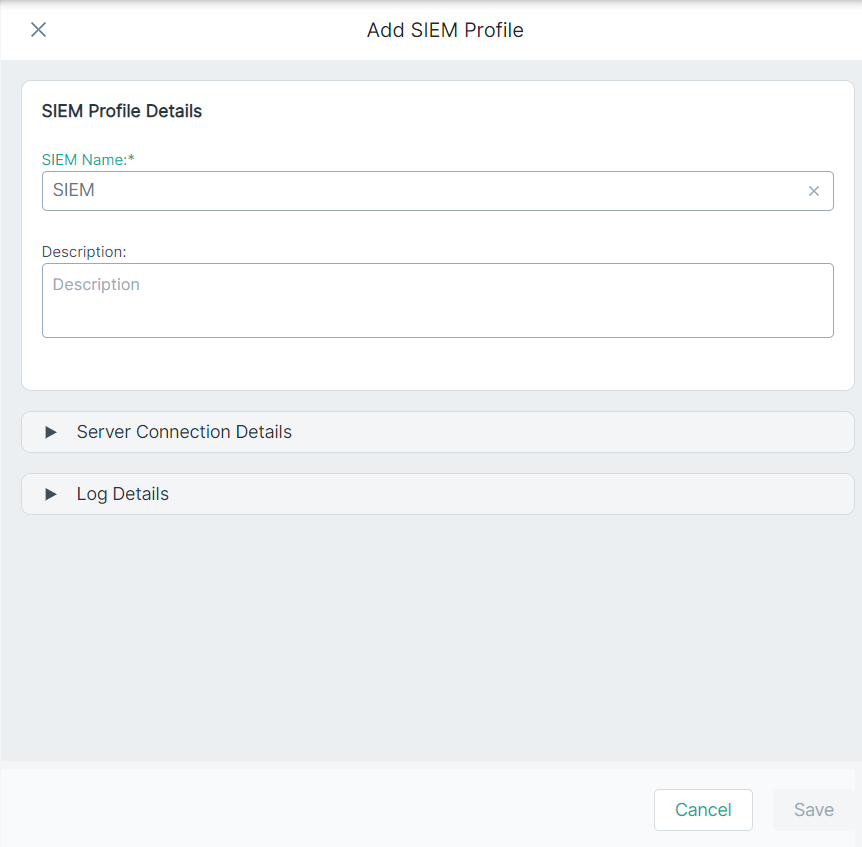
Task: Click the required asterisk next to SIEM Name
Action: pos(131,158)
